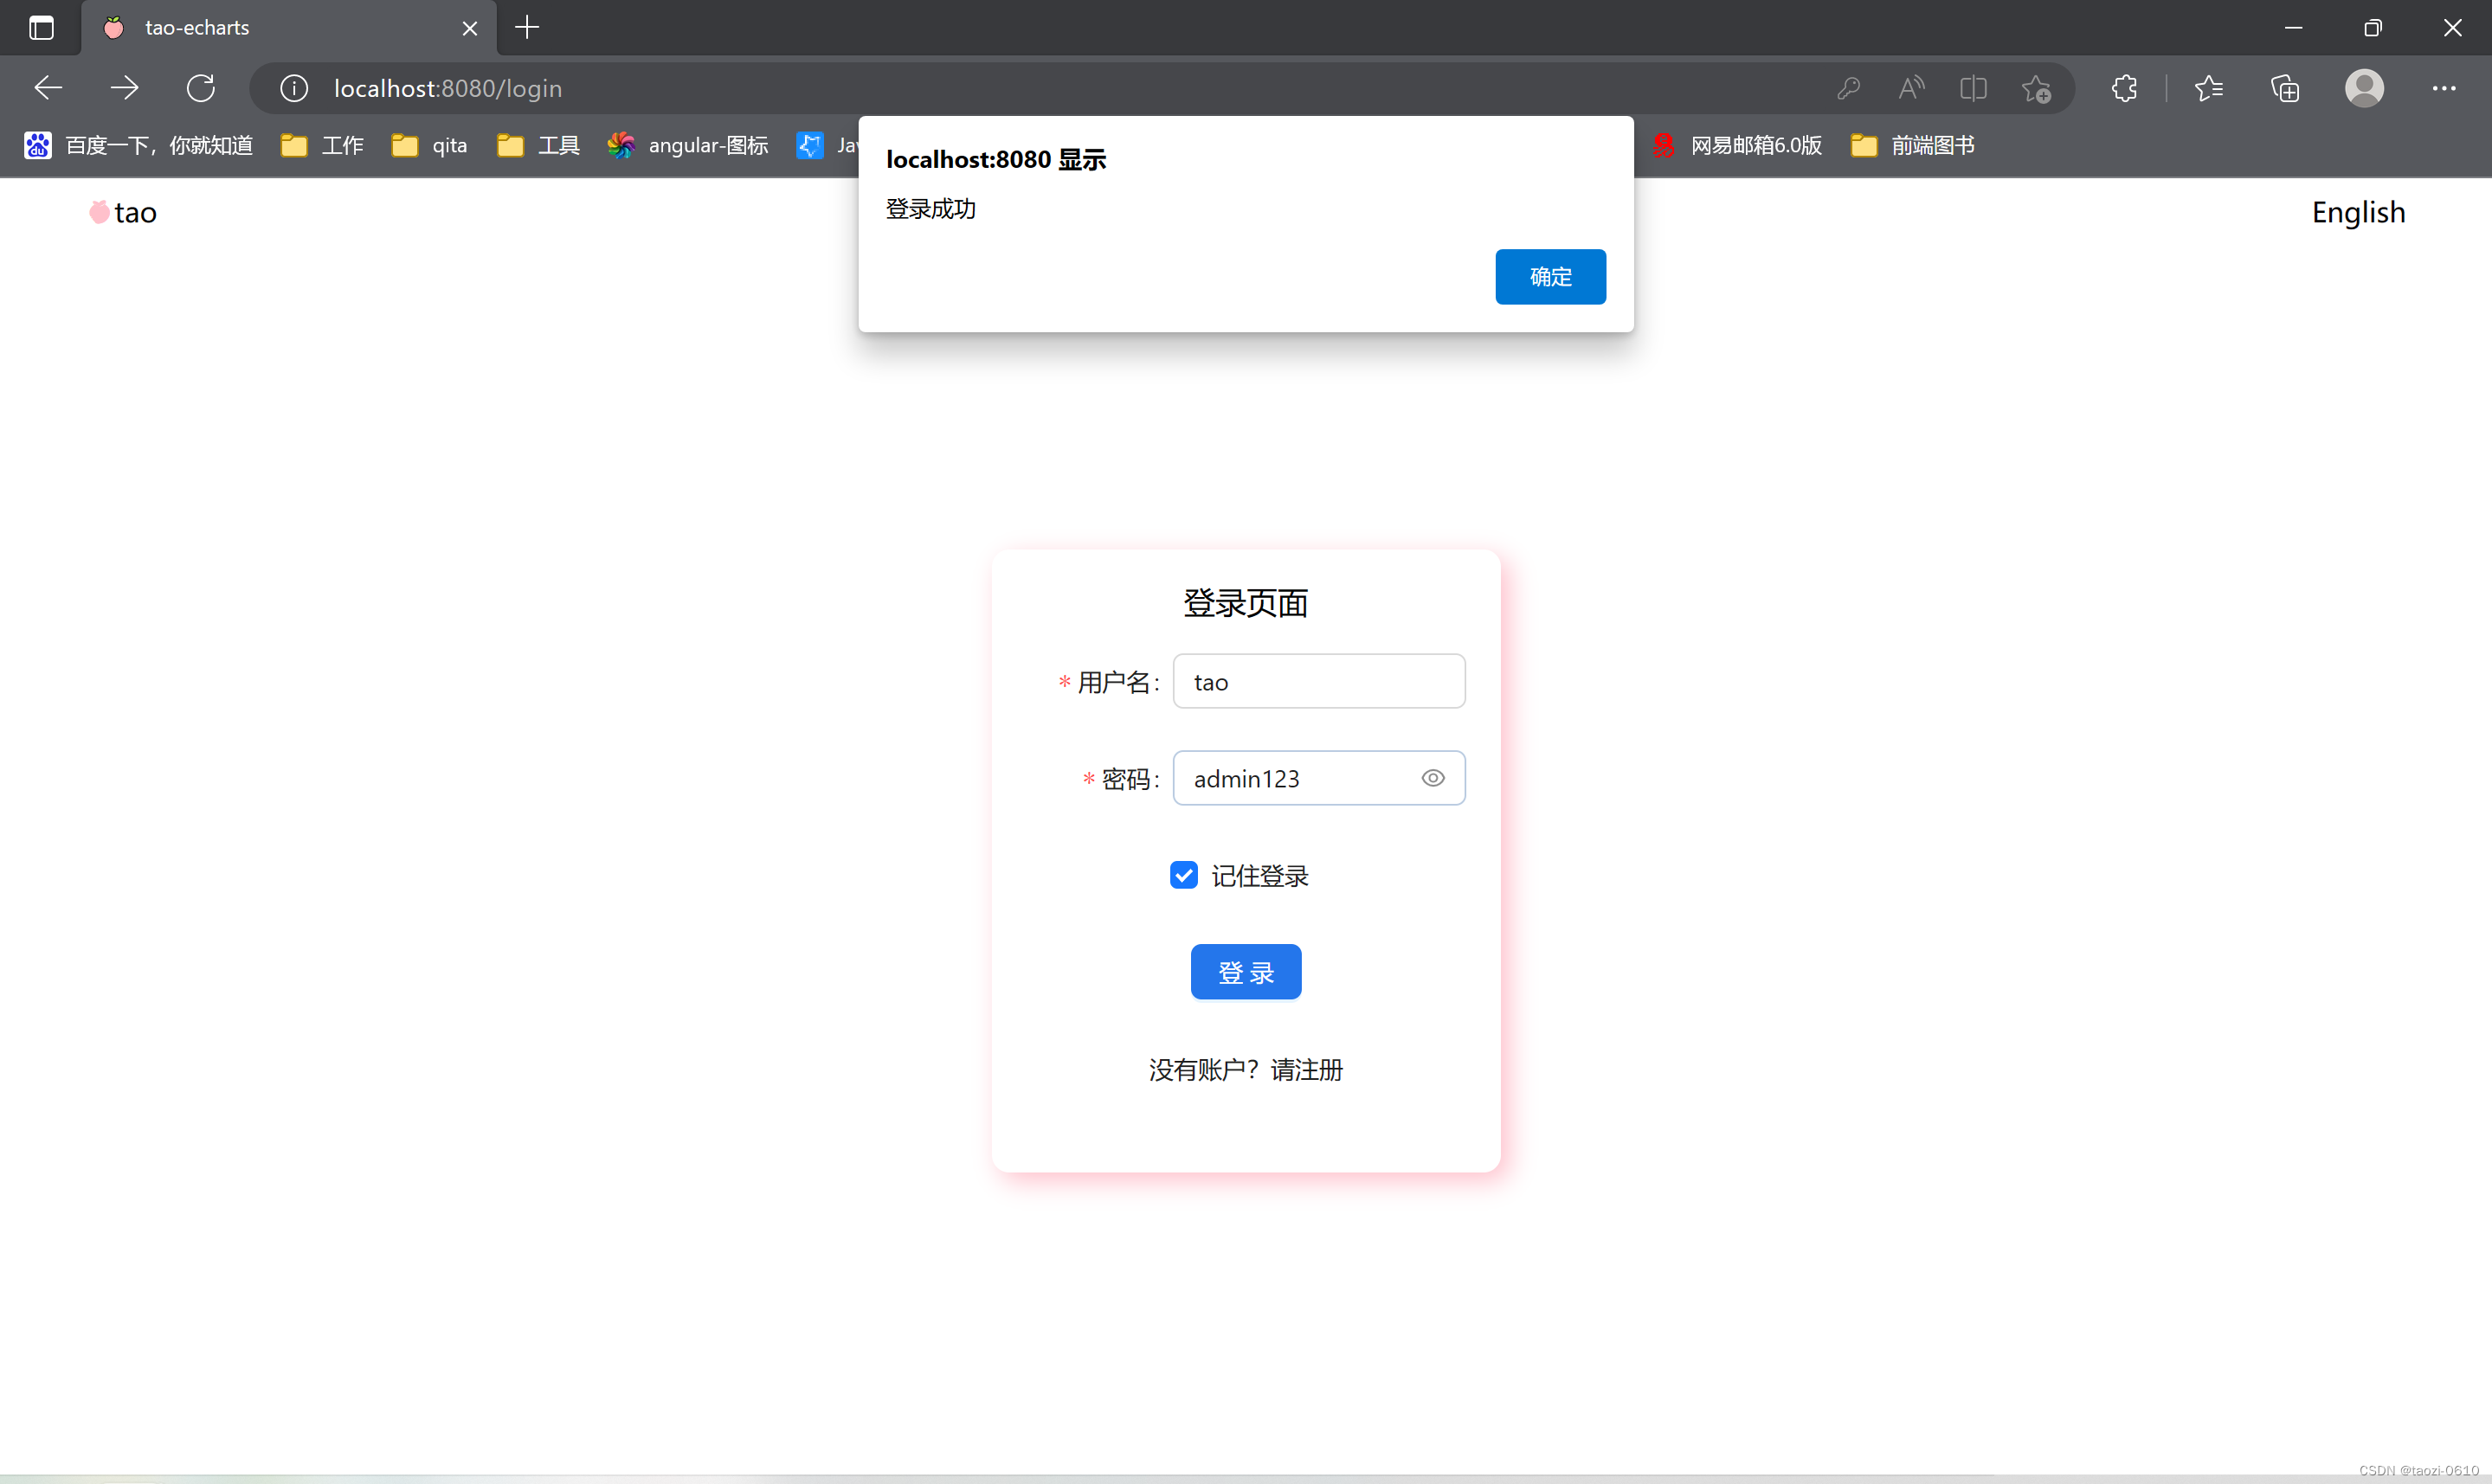This screenshot has width=2492, height=1484.
Task: View site information icon in address bar
Action: click(294, 88)
